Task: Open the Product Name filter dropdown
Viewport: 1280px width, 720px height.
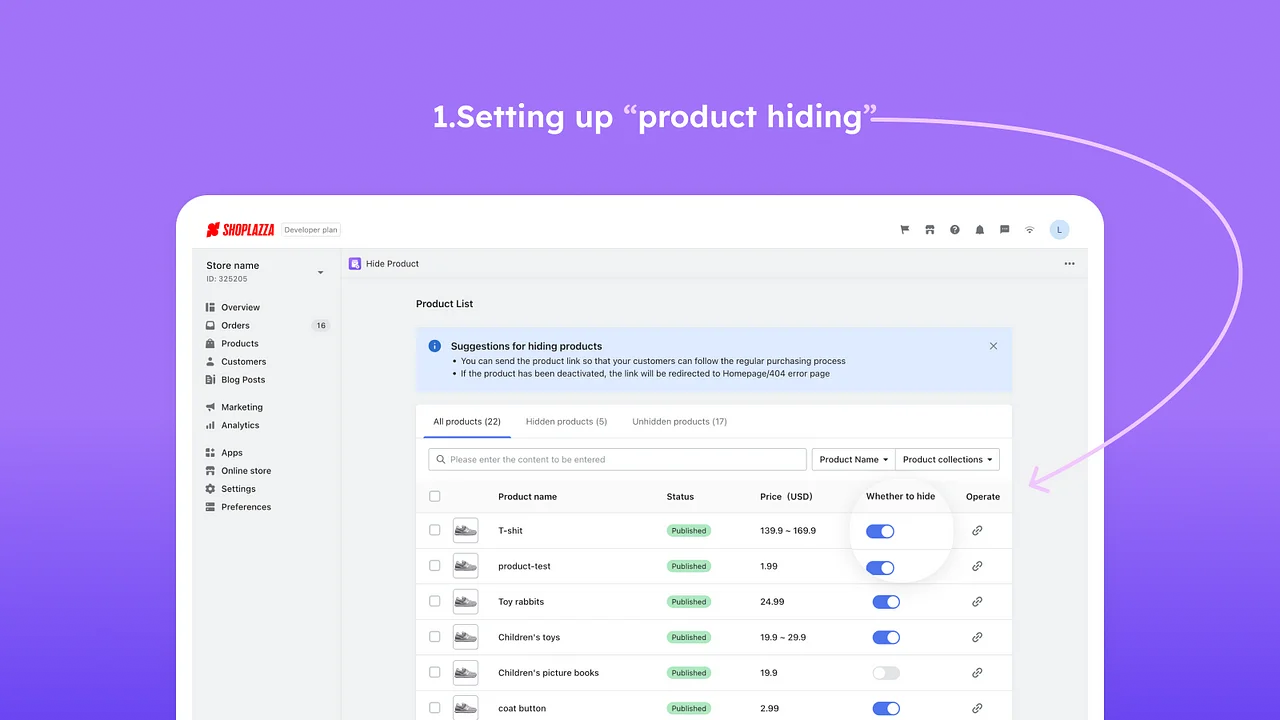Action: click(852, 459)
